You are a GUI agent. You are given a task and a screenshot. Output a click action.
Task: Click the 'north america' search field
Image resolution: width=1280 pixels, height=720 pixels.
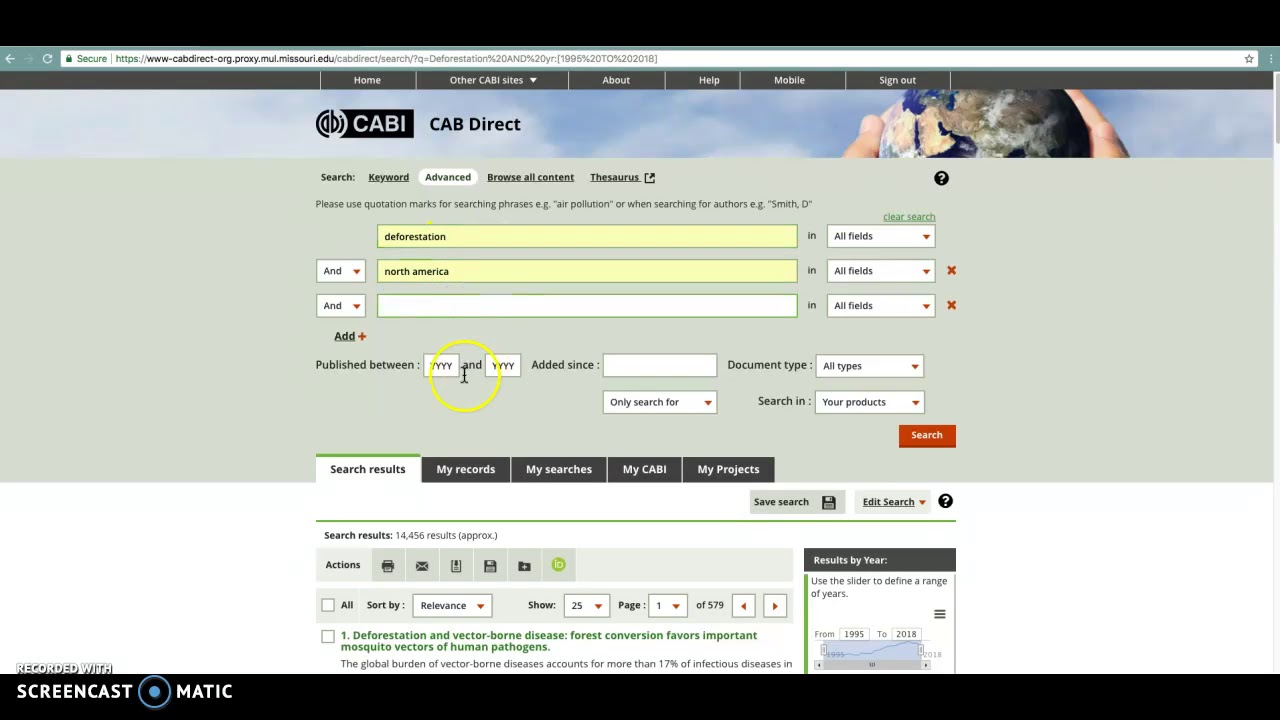click(x=587, y=271)
